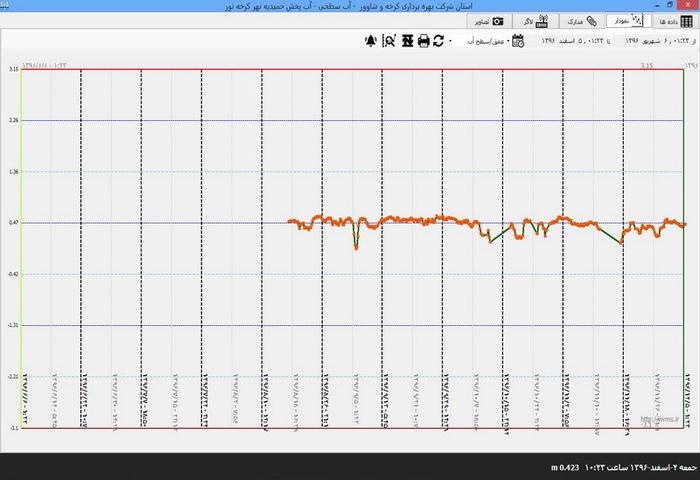Viewport: 700px width, 480px height.
Task: Click the chart scale fit icon
Action: [406, 41]
